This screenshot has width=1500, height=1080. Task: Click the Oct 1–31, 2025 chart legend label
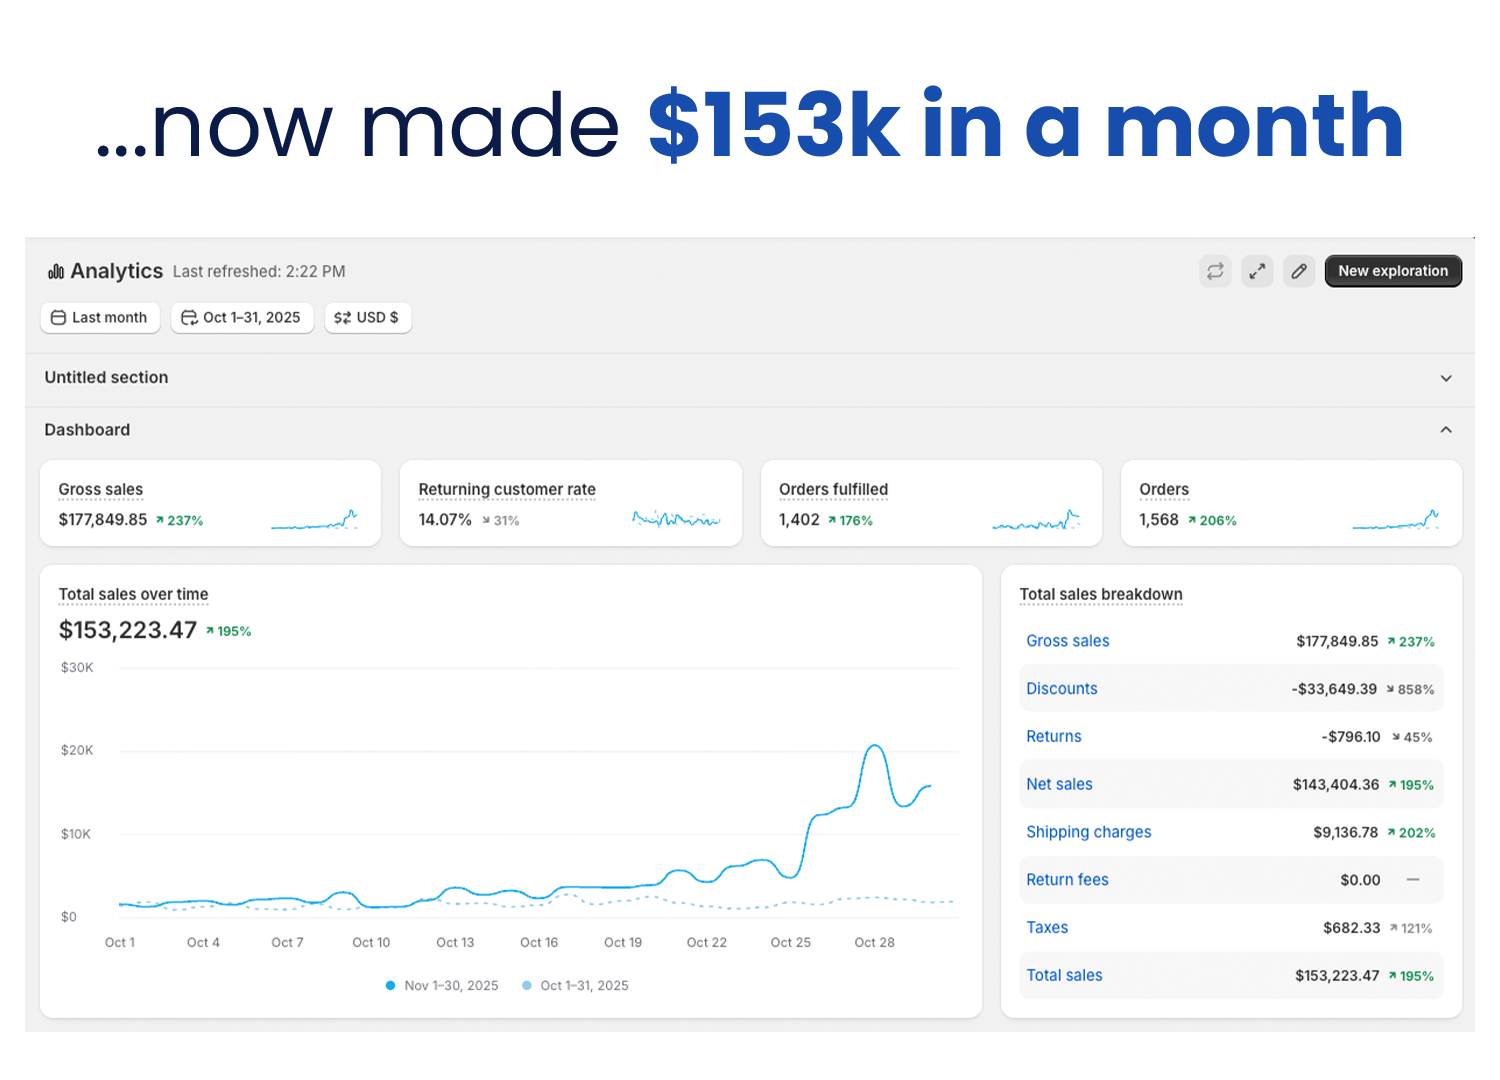click(585, 986)
